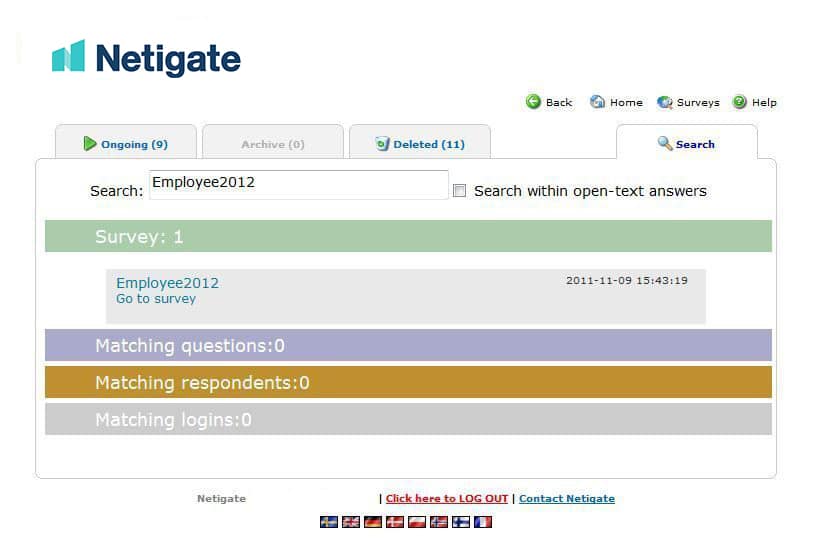Open Help with the question mark icon

pos(739,102)
